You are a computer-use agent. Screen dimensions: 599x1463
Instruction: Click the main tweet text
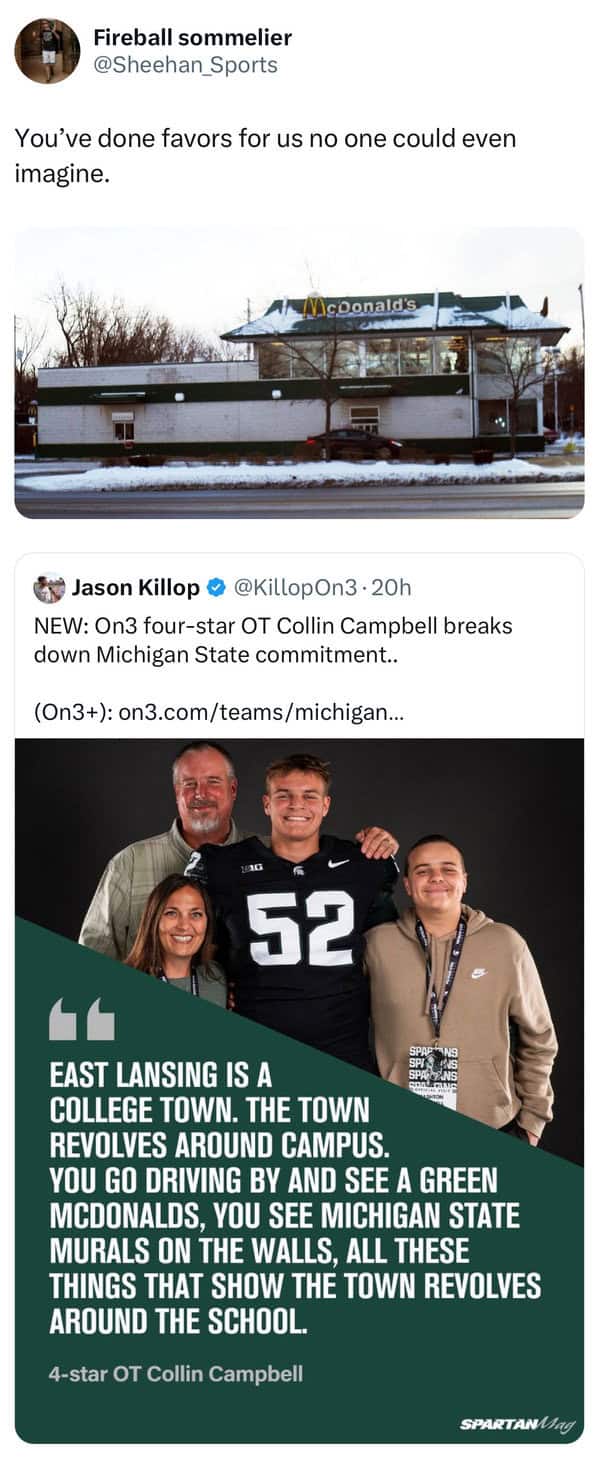tap(265, 156)
